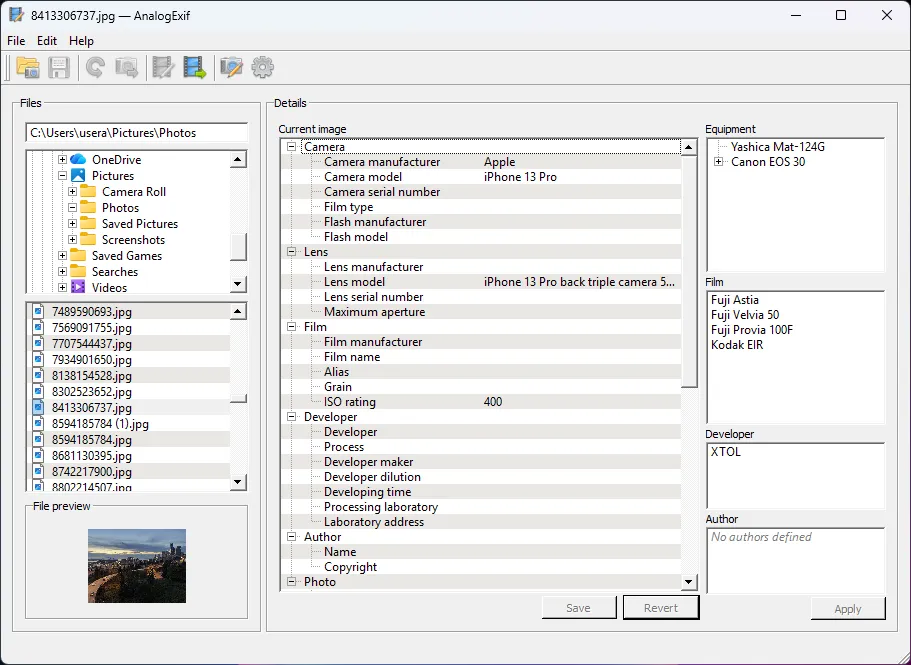Open settings via the gear icon
Image resolution: width=911 pixels, height=665 pixels.
pos(262,68)
